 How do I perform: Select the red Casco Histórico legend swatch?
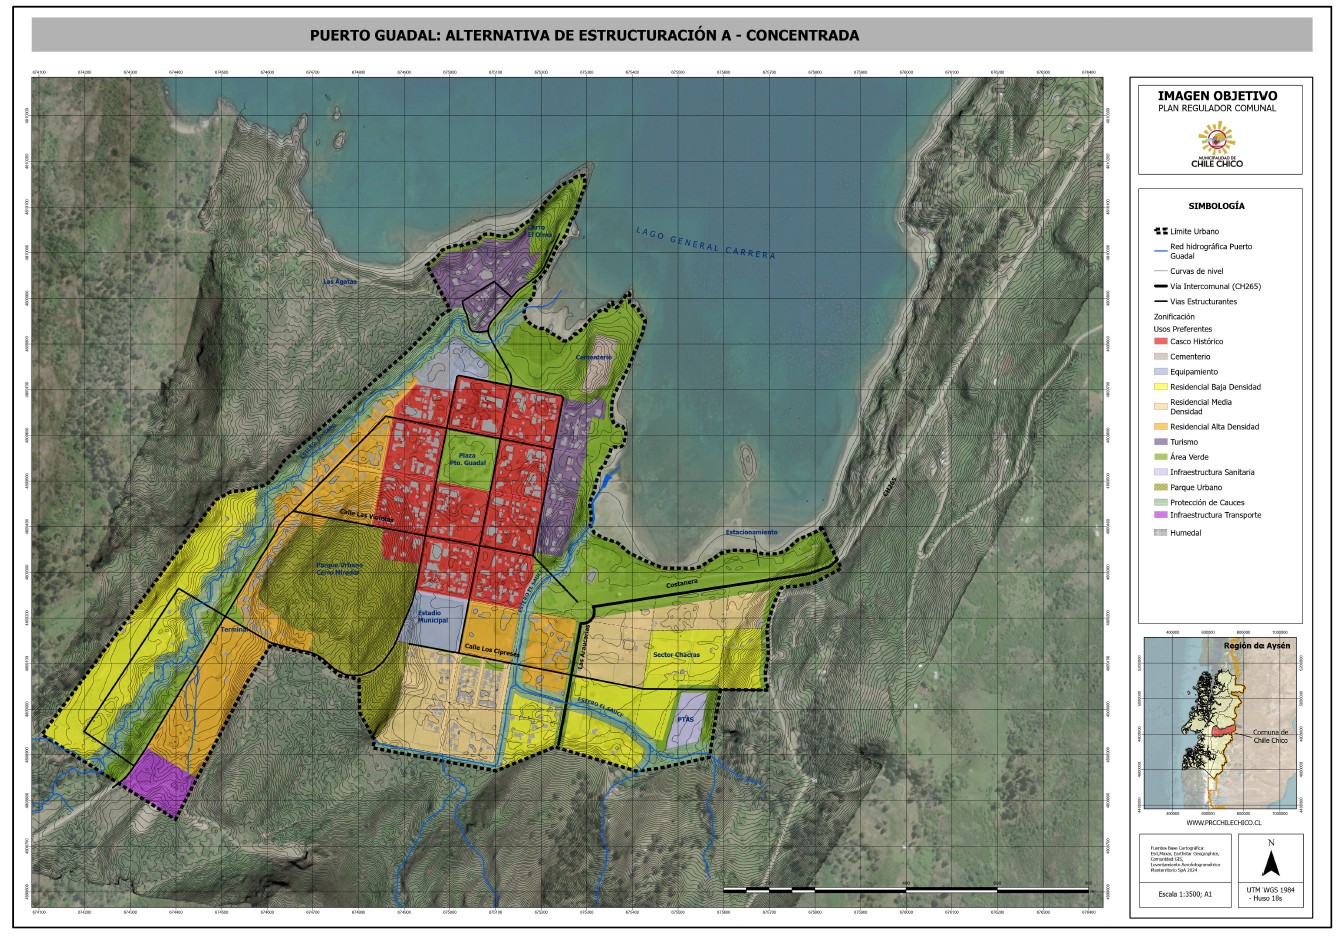[x=1160, y=341]
